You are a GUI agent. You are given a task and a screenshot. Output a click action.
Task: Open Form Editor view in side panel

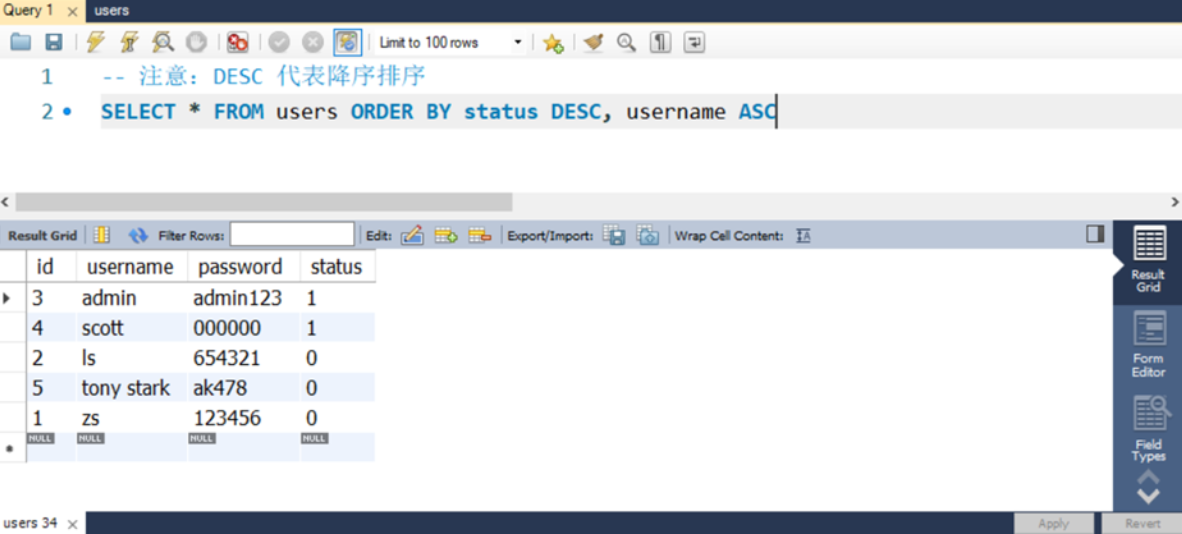point(1148,345)
